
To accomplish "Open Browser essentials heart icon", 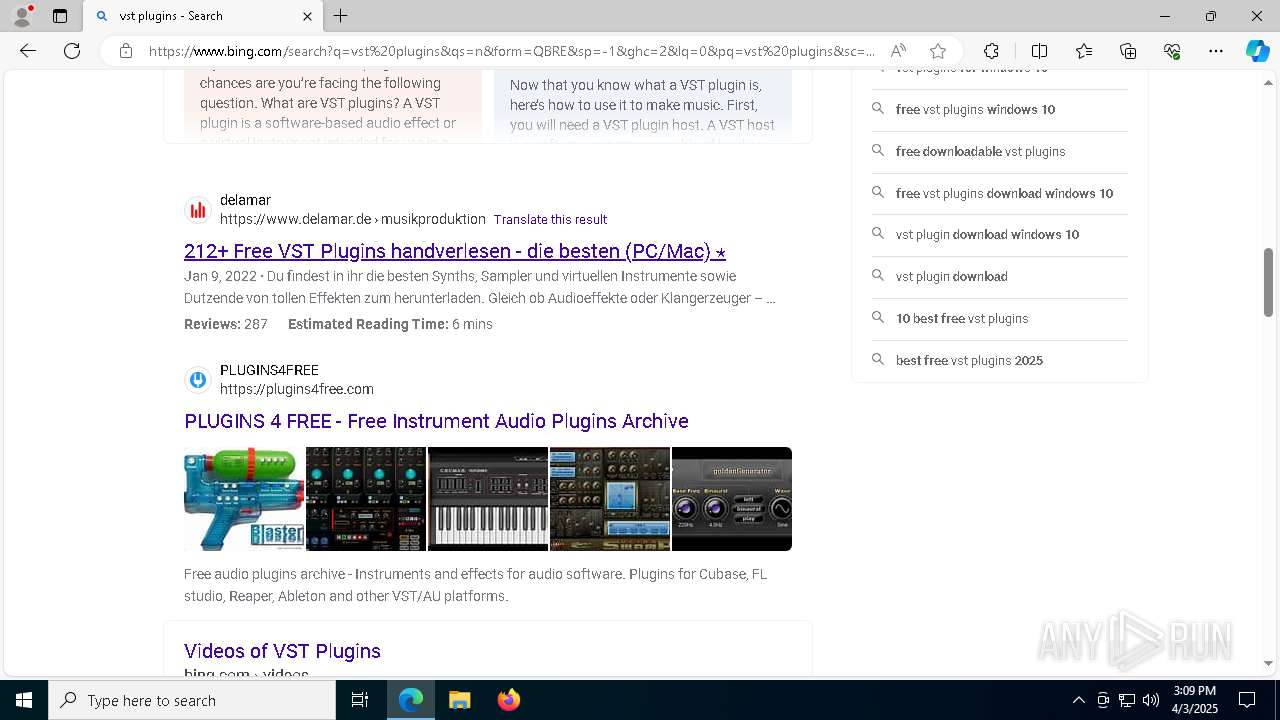I will [x=1172, y=51].
